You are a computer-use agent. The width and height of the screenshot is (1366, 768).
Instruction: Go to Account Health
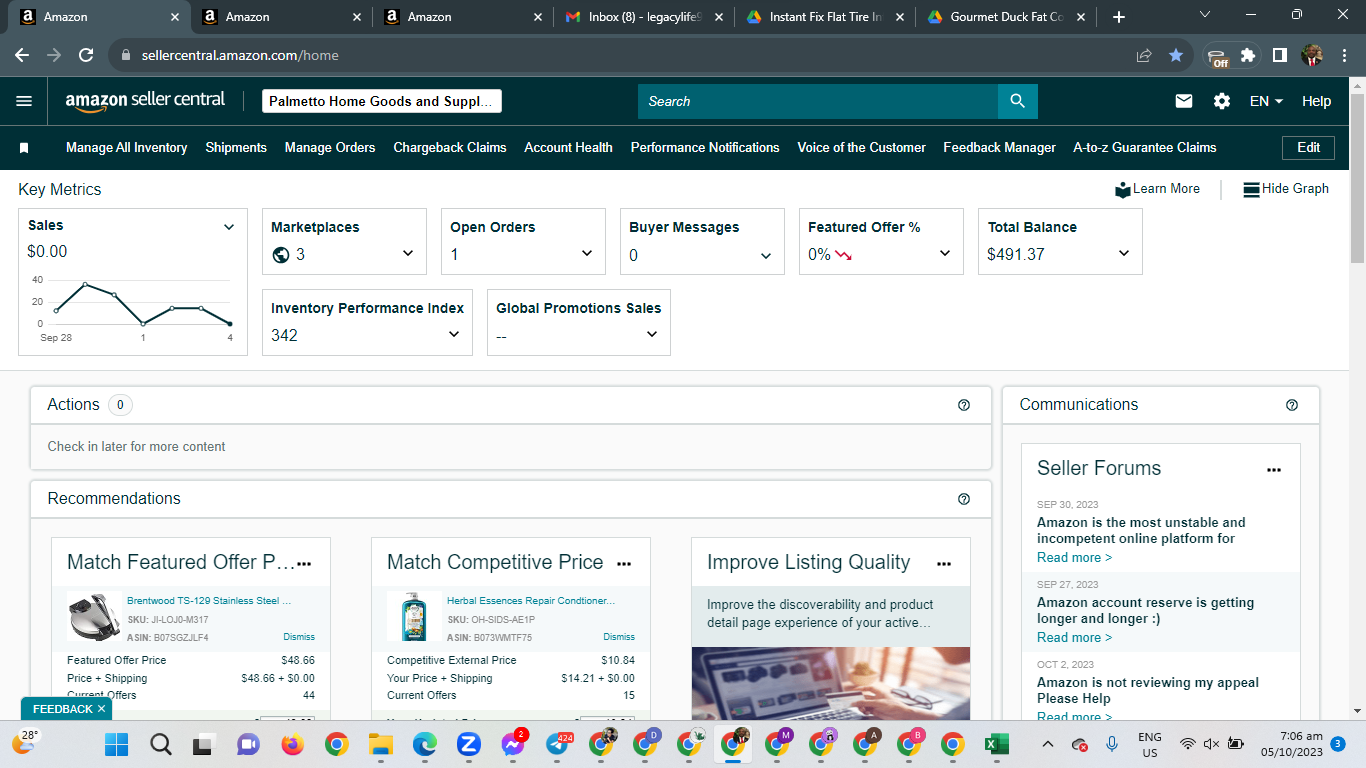click(569, 148)
